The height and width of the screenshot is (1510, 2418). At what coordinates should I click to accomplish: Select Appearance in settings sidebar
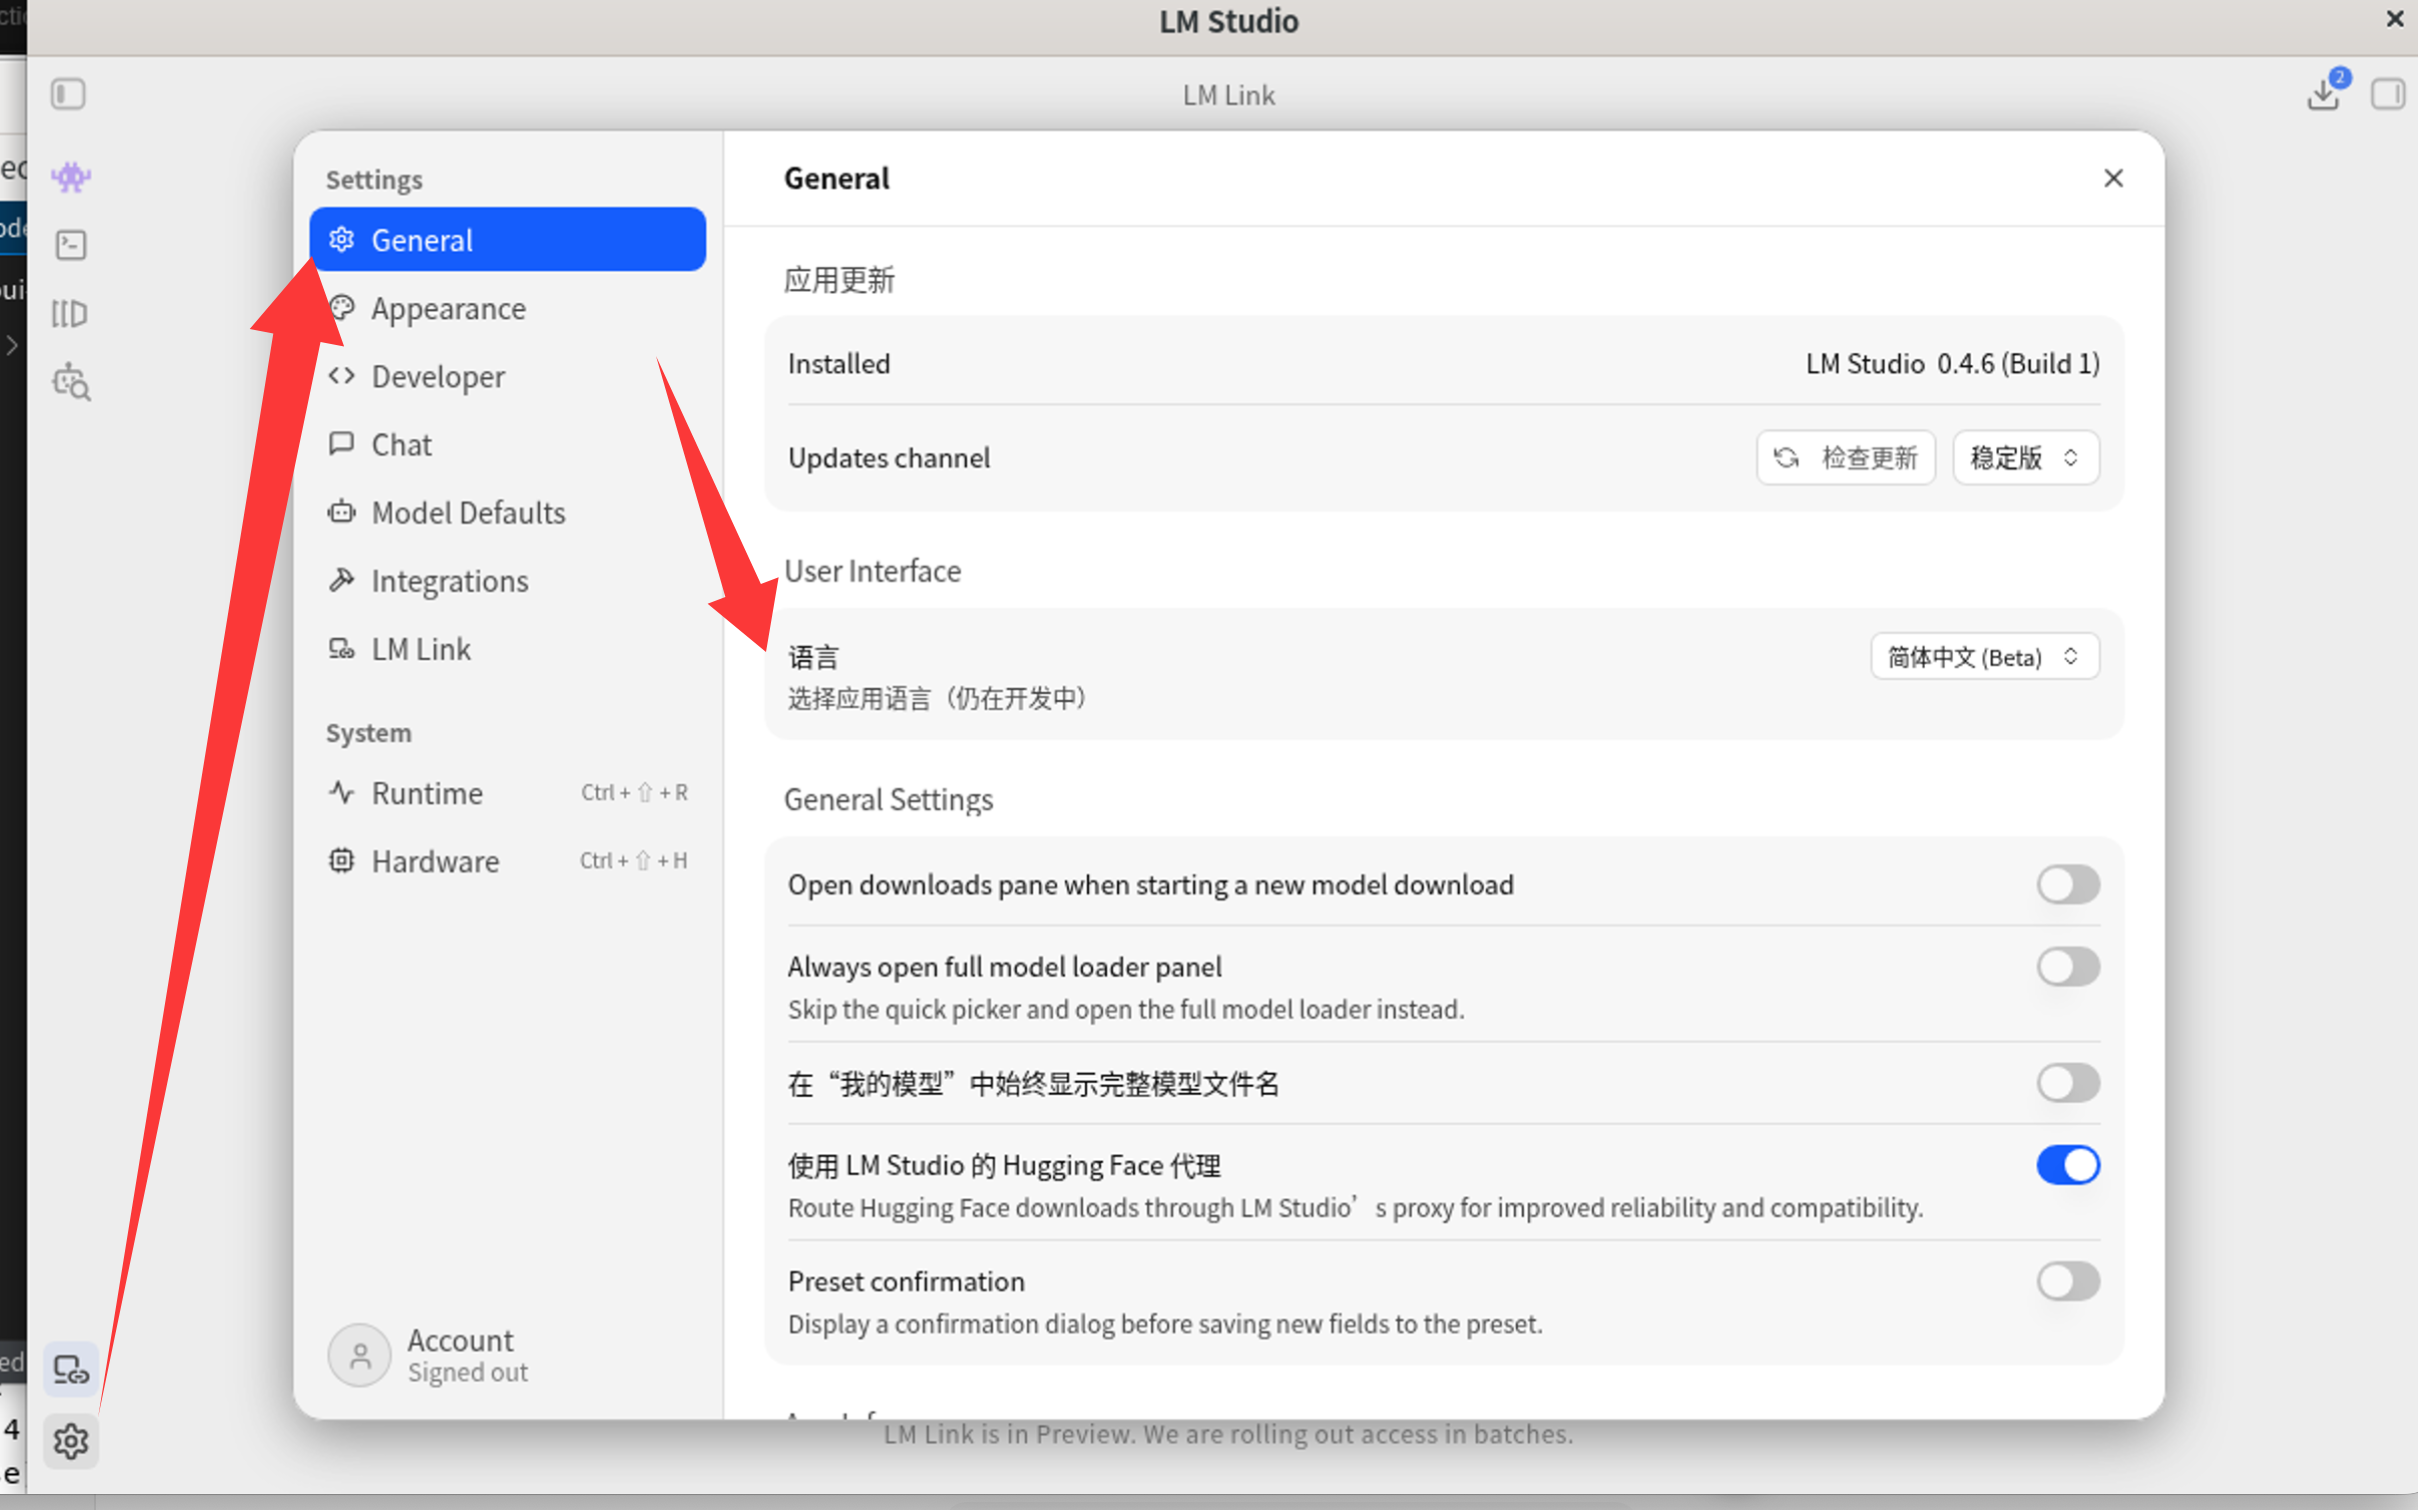448,309
